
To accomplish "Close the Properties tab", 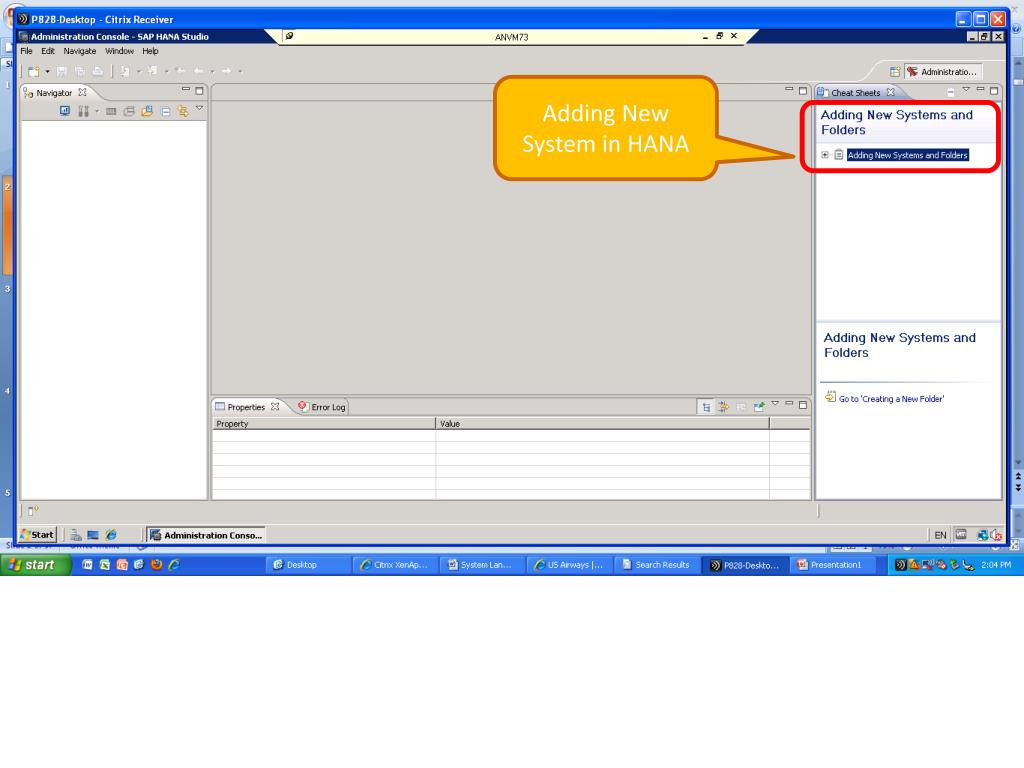I will [x=275, y=407].
